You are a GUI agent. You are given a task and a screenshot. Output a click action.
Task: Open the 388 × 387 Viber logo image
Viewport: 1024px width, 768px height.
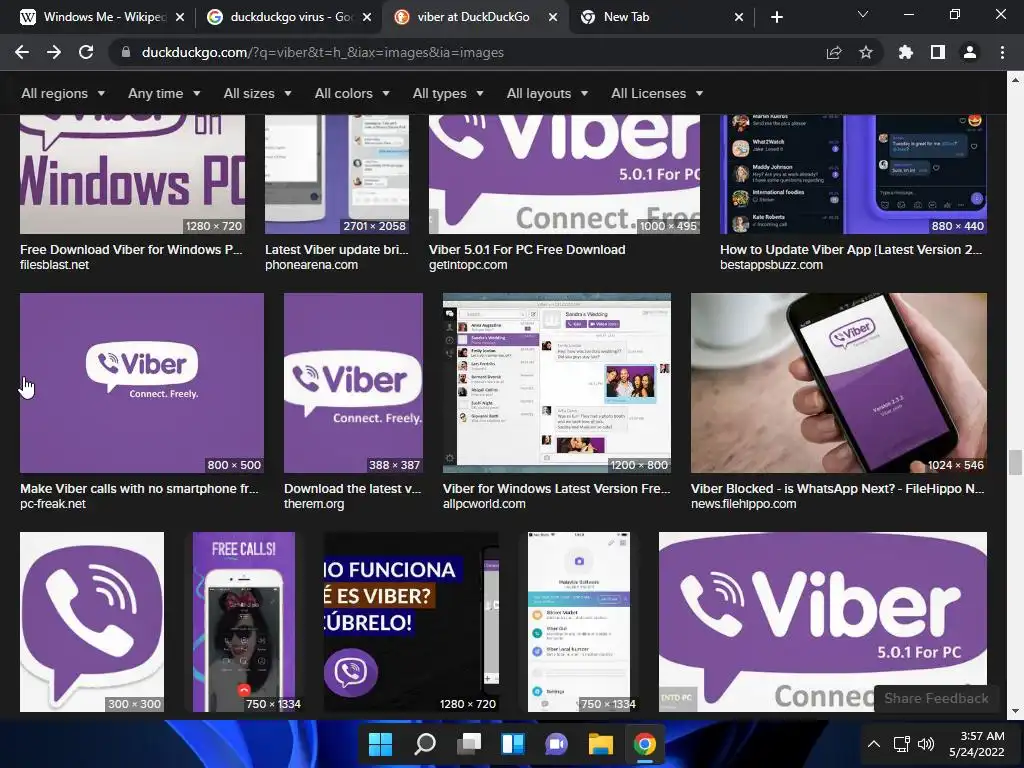click(353, 383)
